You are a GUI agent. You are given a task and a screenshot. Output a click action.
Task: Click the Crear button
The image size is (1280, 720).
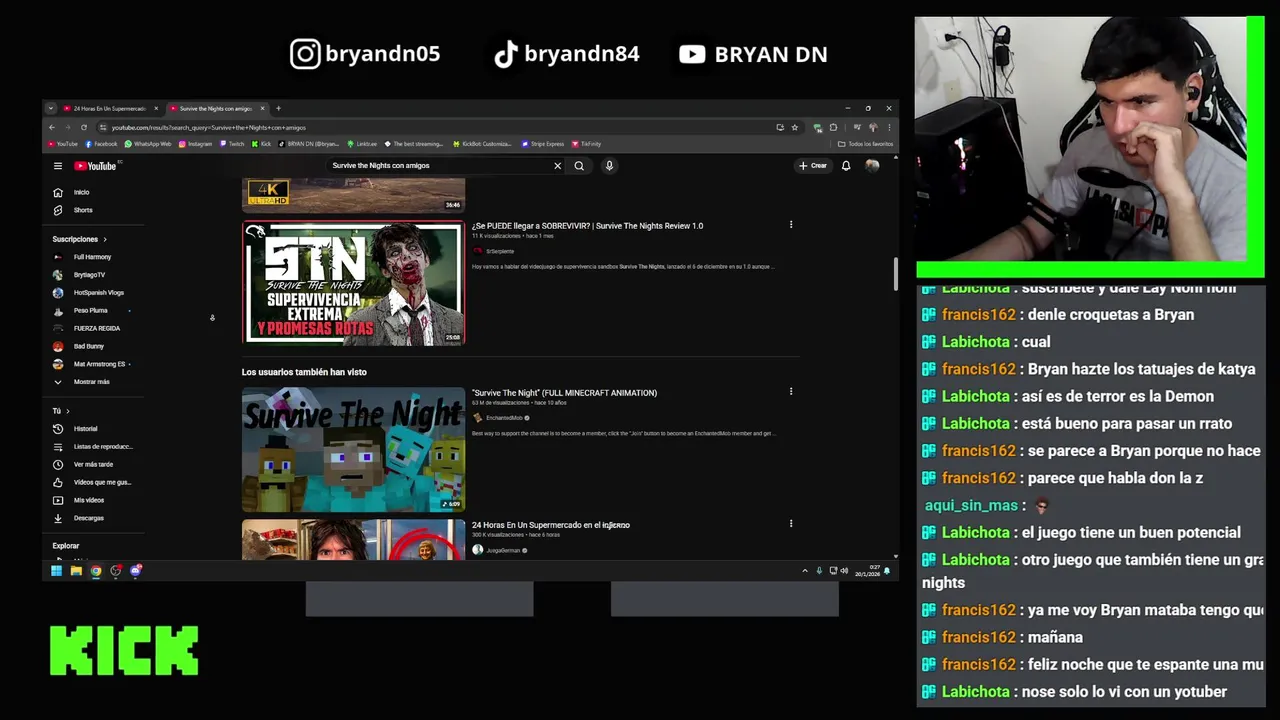813,166
